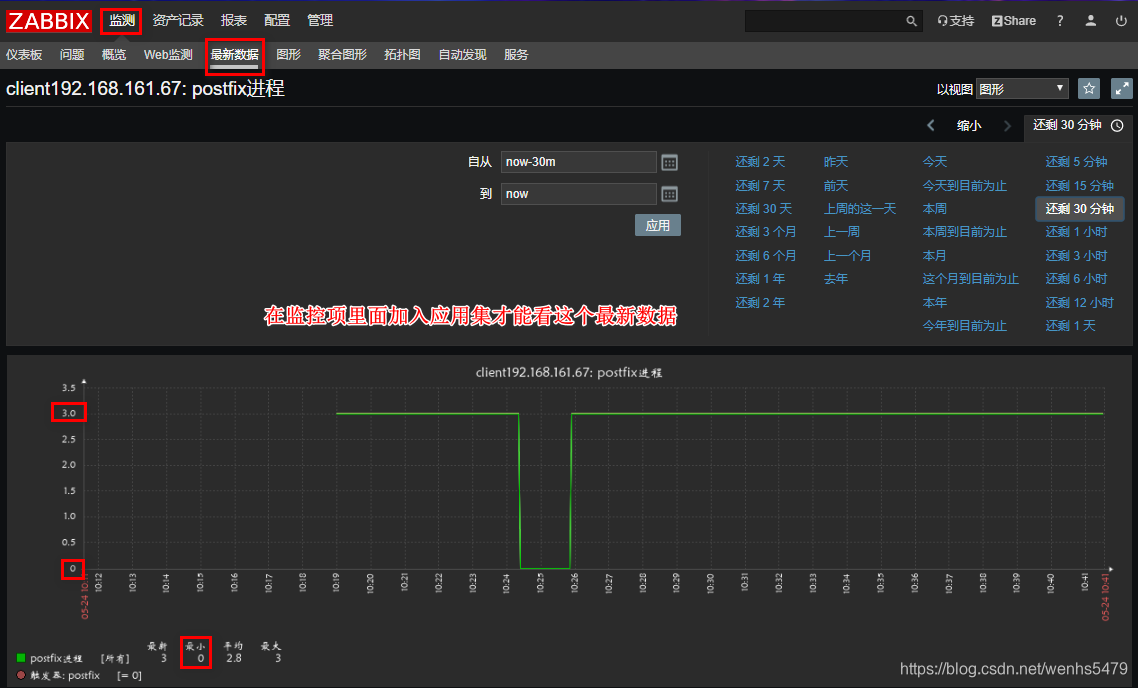1138x688 pixels.
Task: Shift time range right with arrow
Action: coord(1007,126)
